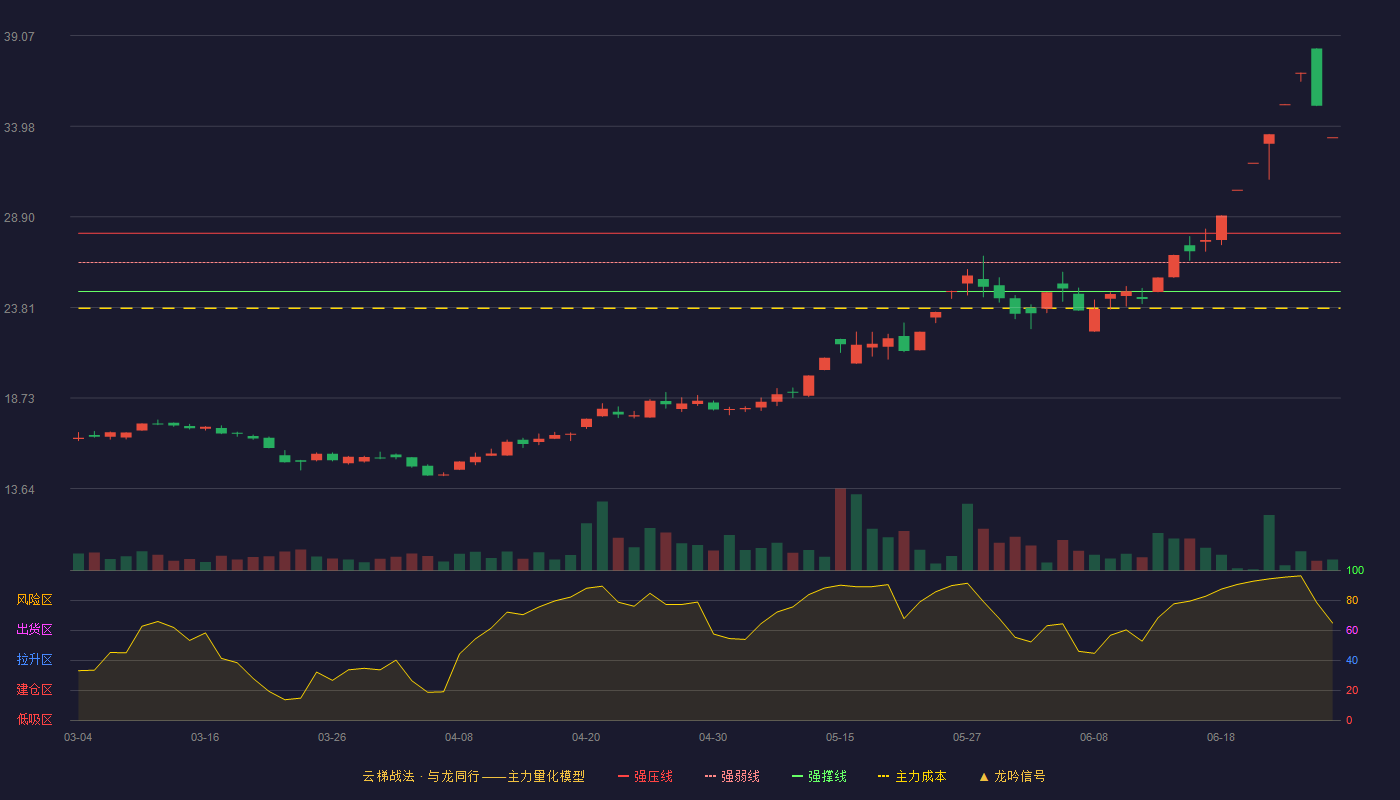1400x800 pixels.
Task: Click the 出货区 zone label
Action: 34,630
